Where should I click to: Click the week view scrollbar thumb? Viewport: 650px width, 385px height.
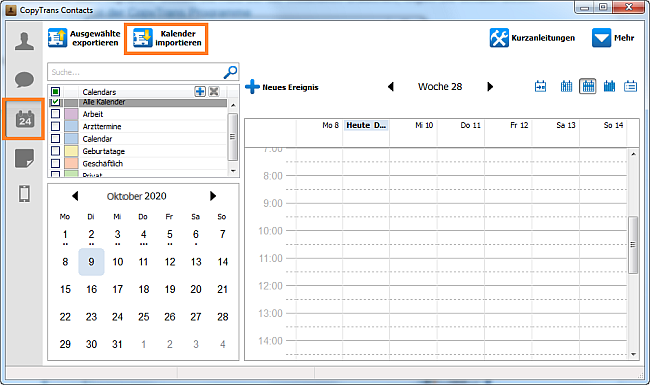pyautogui.click(x=633, y=245)
